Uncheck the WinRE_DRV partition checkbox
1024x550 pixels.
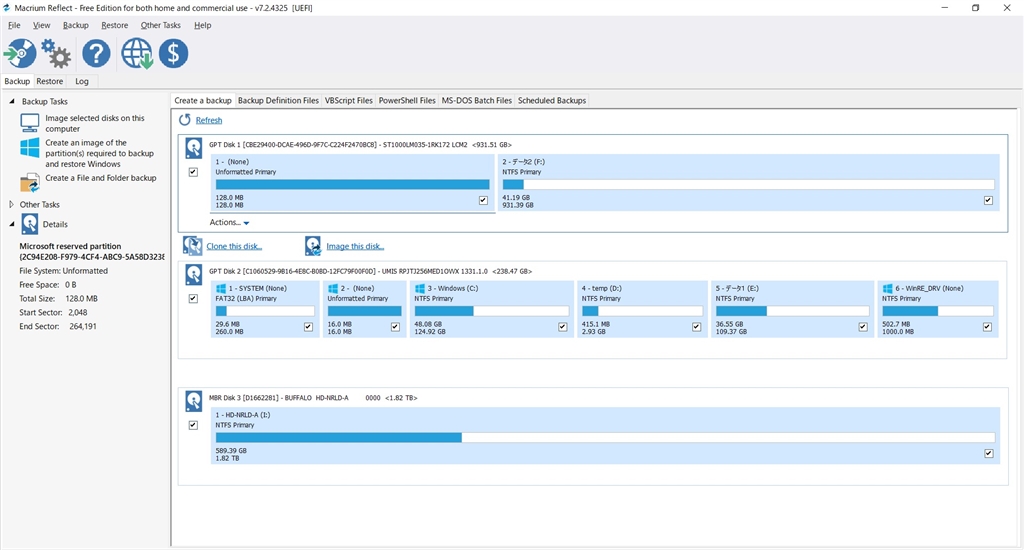click(987, 327)
